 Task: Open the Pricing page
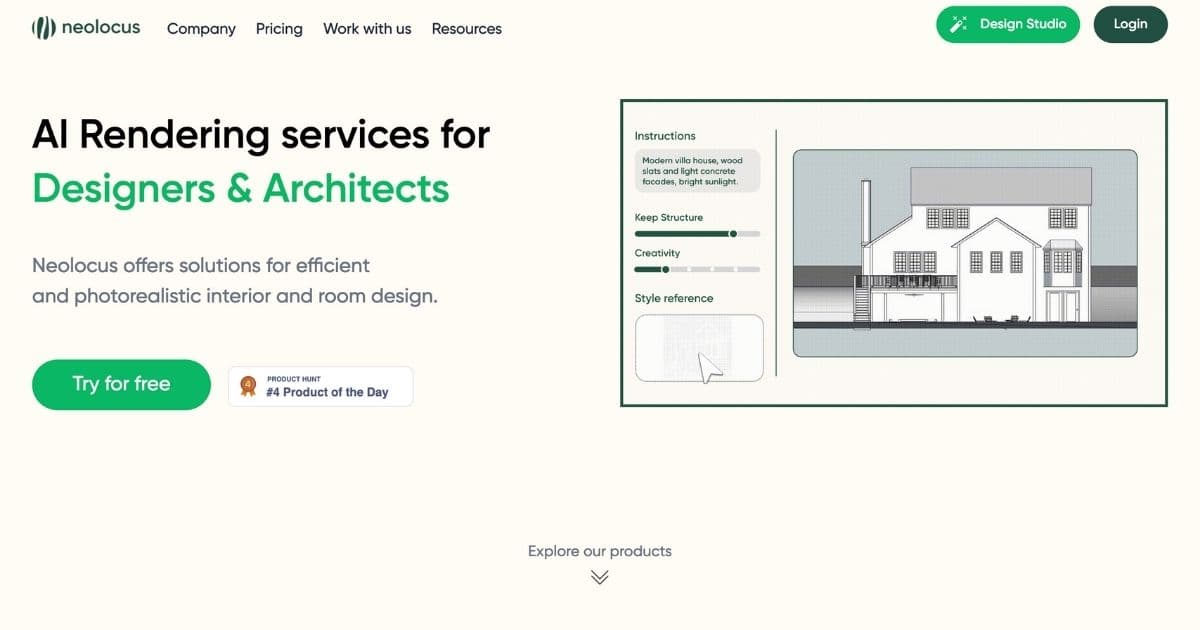[279, 29]
